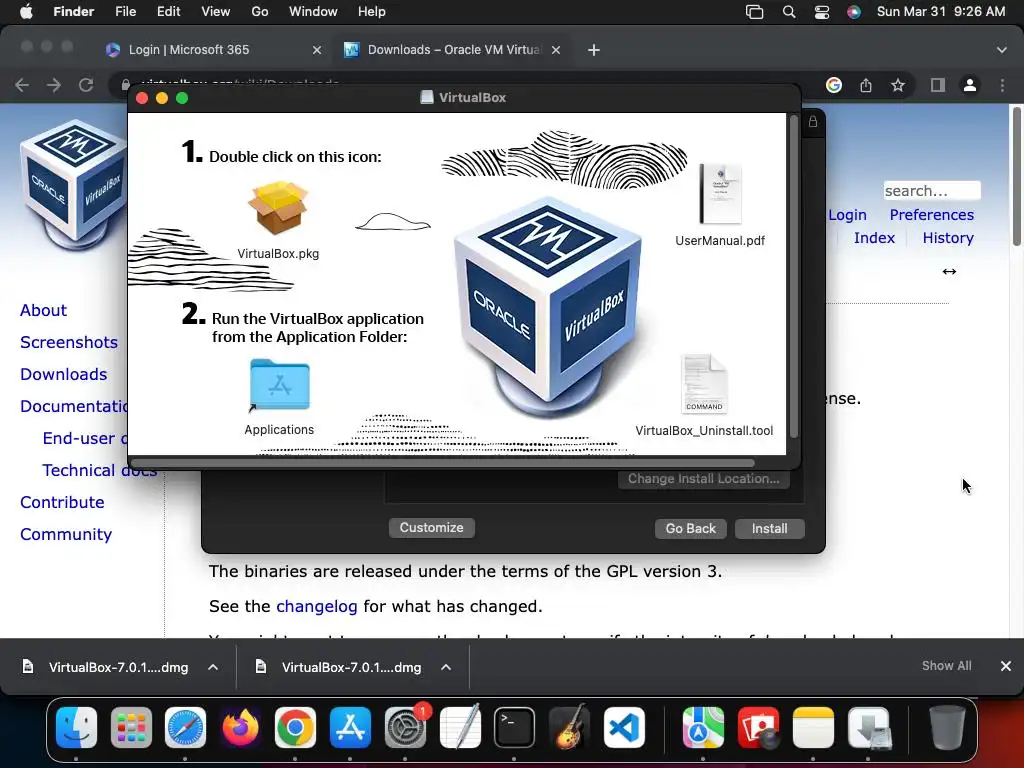1024x768 pixels.
Task: Launch Safari from the Dock
Action: pyautogui.click(x=185, y=727)
